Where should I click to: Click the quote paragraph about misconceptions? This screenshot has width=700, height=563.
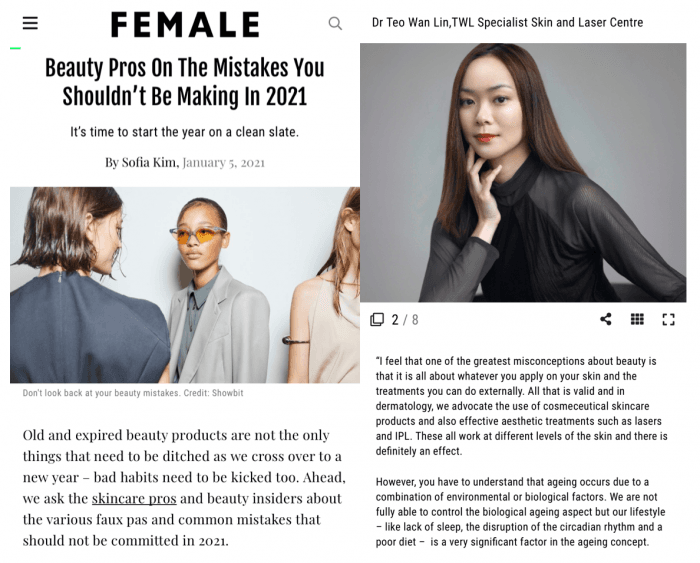click(x=521, y=406)
